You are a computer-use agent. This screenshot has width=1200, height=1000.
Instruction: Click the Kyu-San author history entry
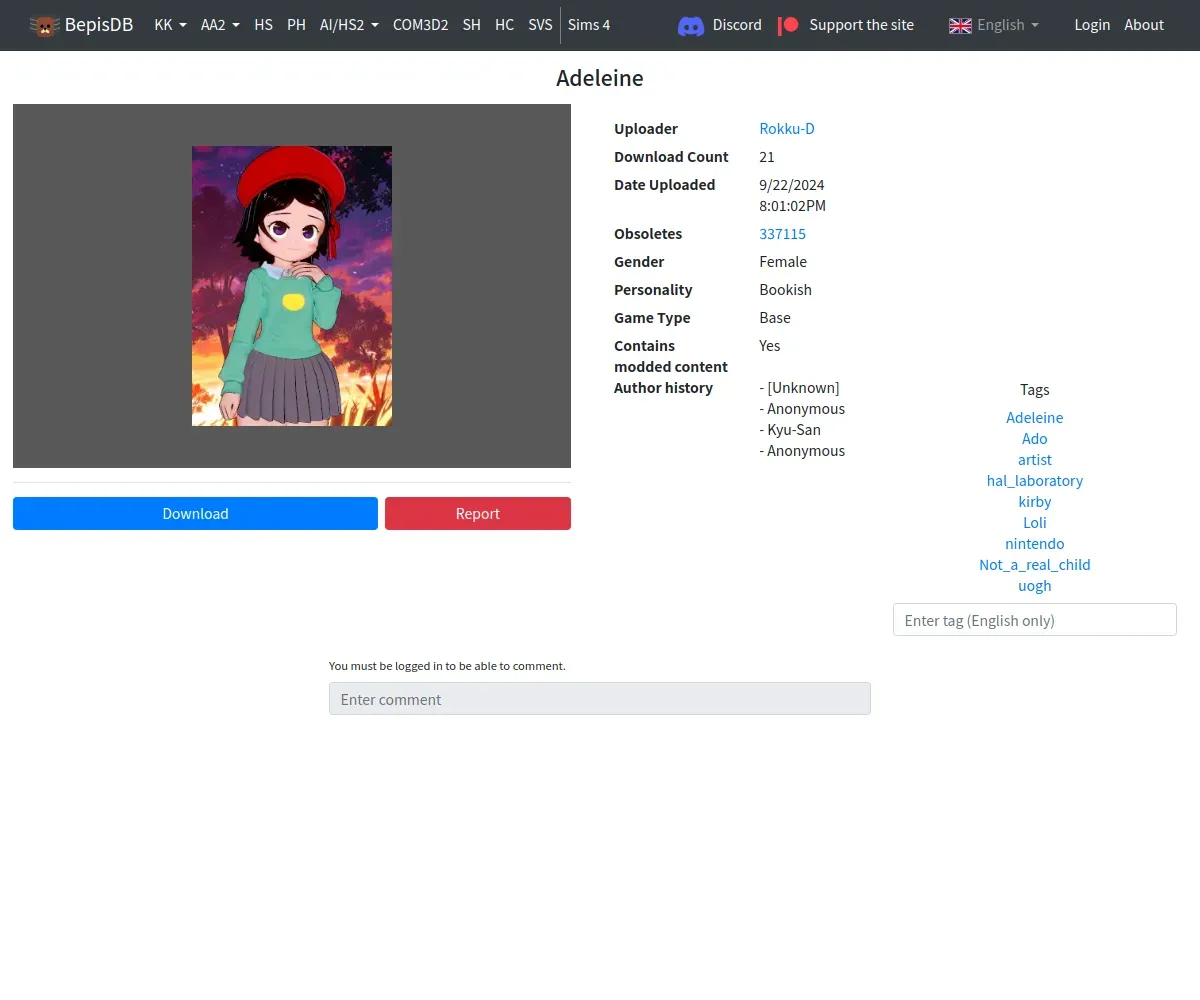tap(790, 429)
